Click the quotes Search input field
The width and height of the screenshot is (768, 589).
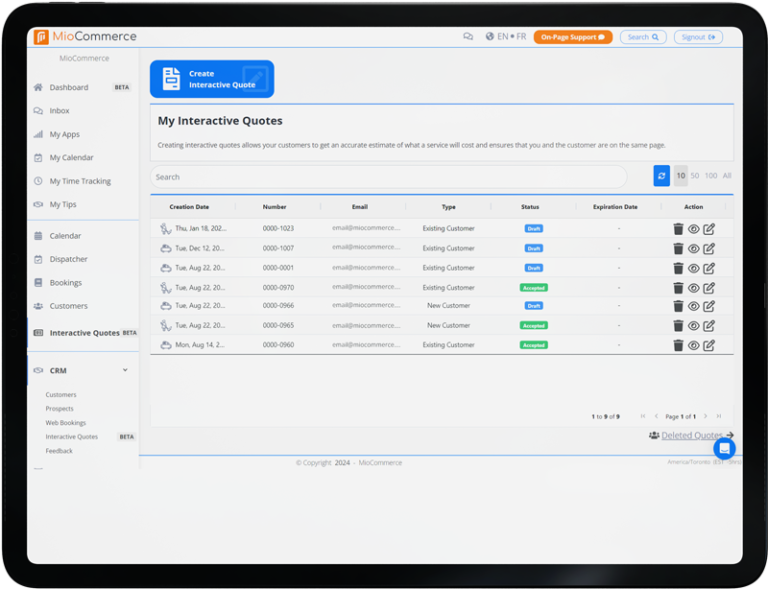(x=388, y=177)
